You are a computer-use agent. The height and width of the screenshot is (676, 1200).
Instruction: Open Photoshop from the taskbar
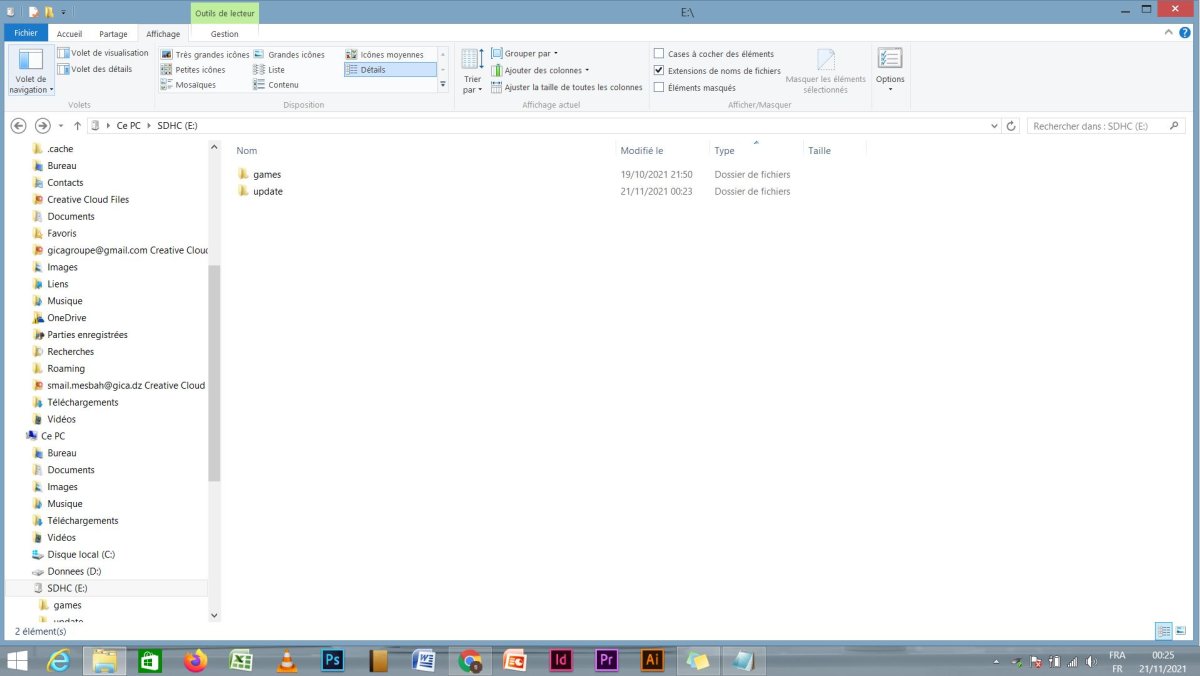(x=334, y=660)
